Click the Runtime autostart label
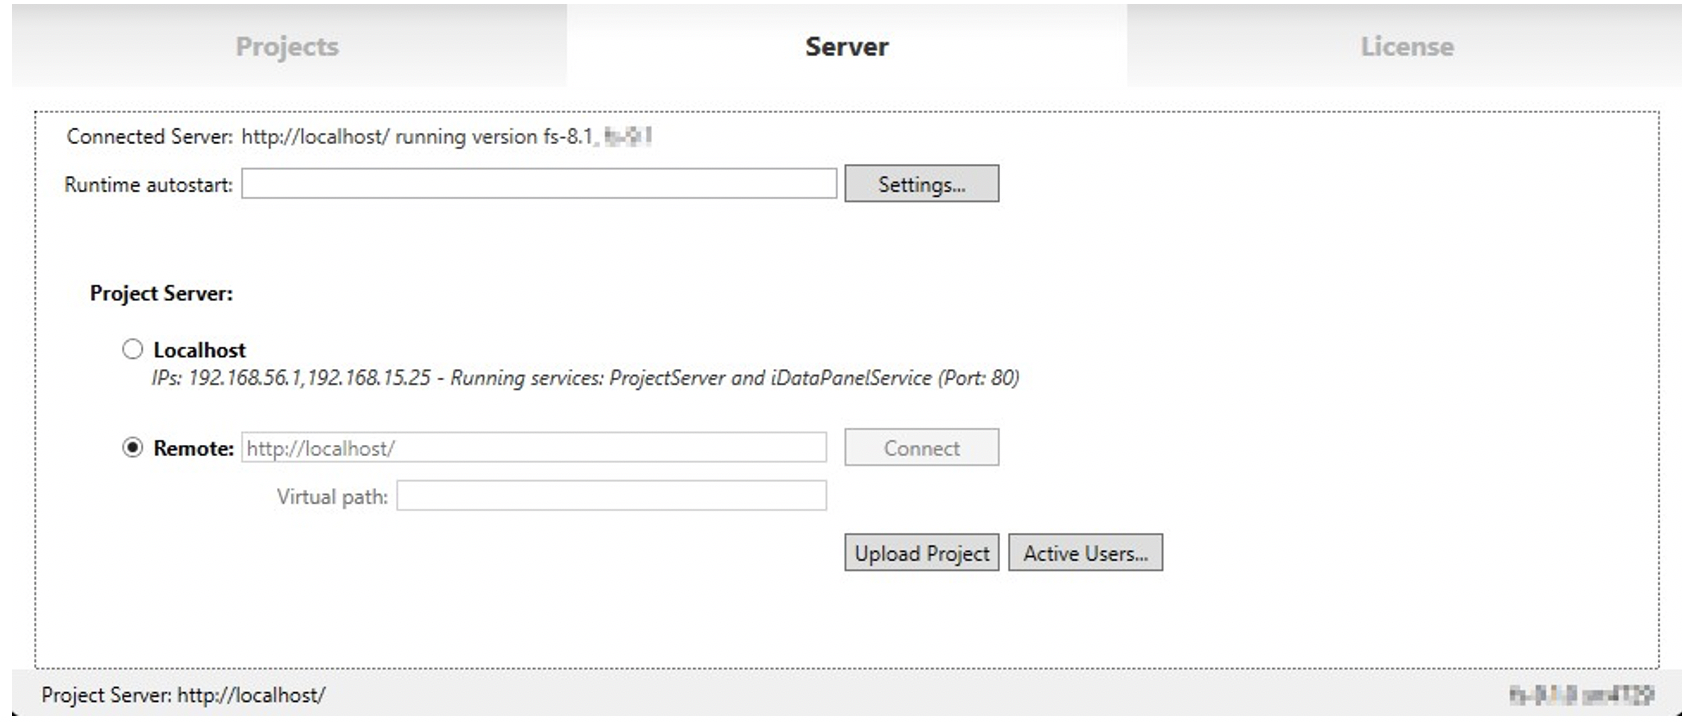 tap(148, 185)
